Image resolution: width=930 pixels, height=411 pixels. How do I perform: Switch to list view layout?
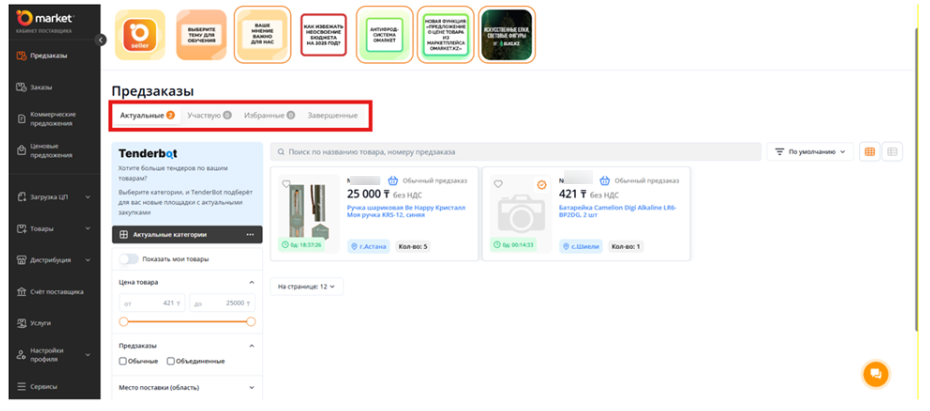pos(892,152)
